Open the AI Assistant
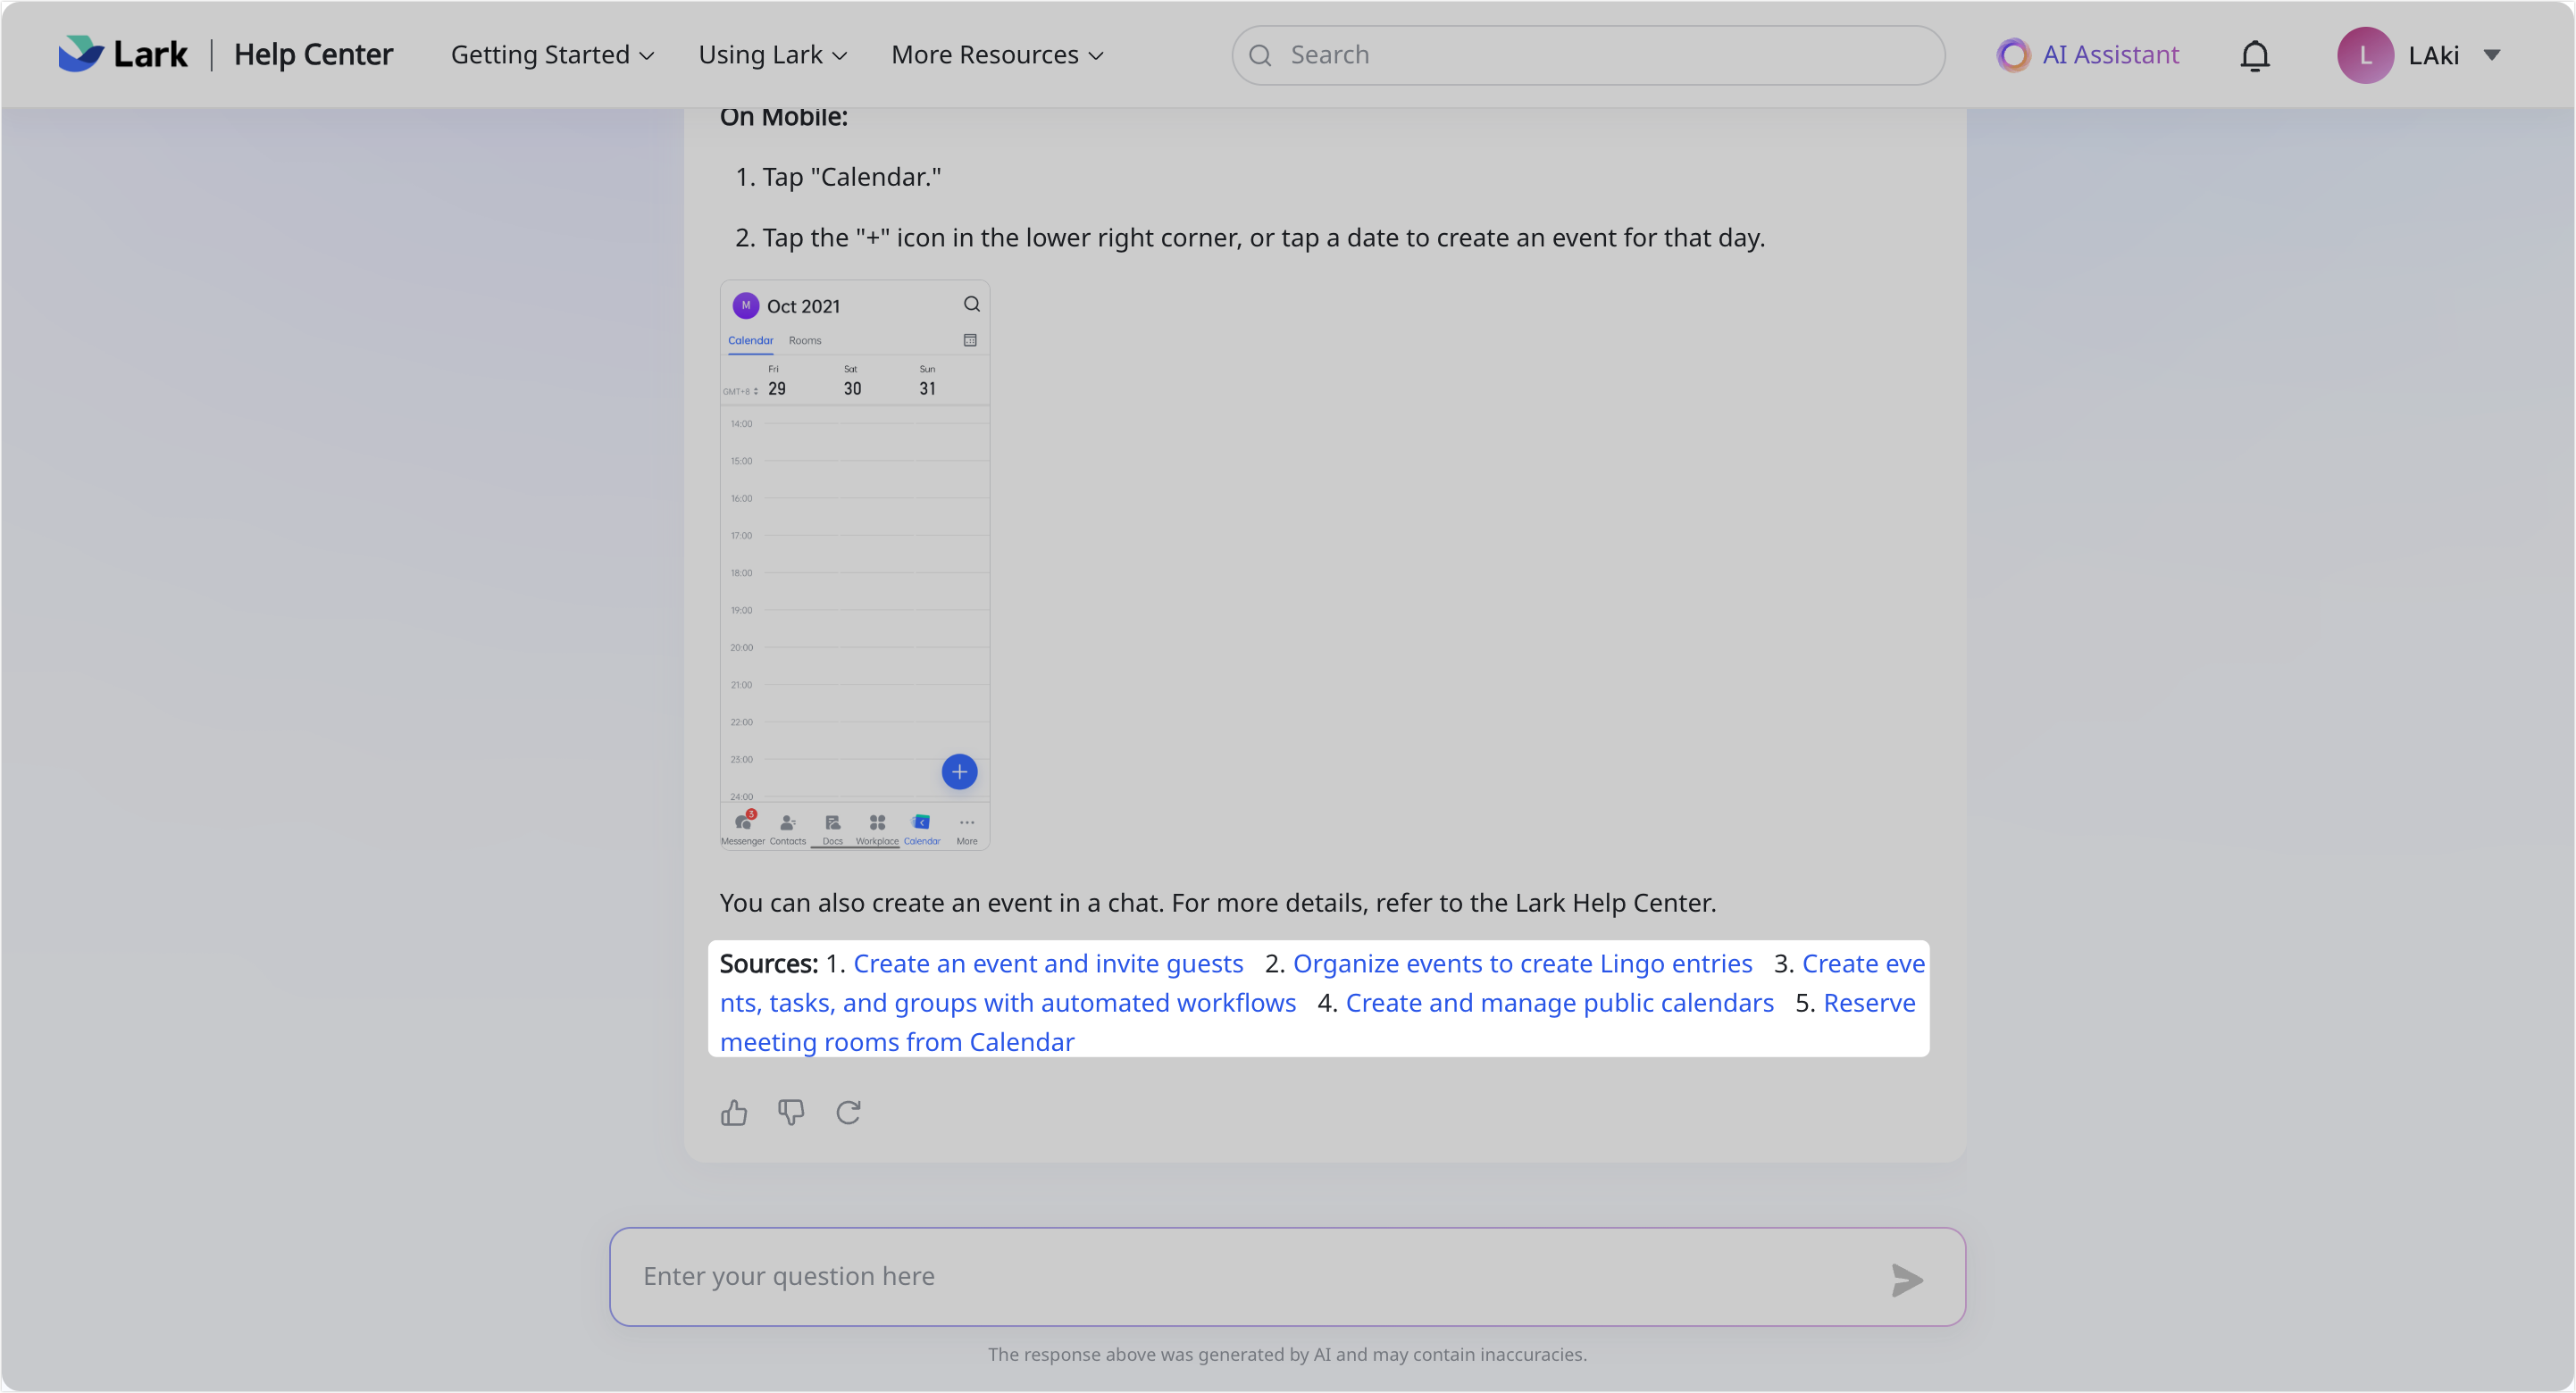This screenshot has height=1393, width=2576. (x=2088, y=54)
